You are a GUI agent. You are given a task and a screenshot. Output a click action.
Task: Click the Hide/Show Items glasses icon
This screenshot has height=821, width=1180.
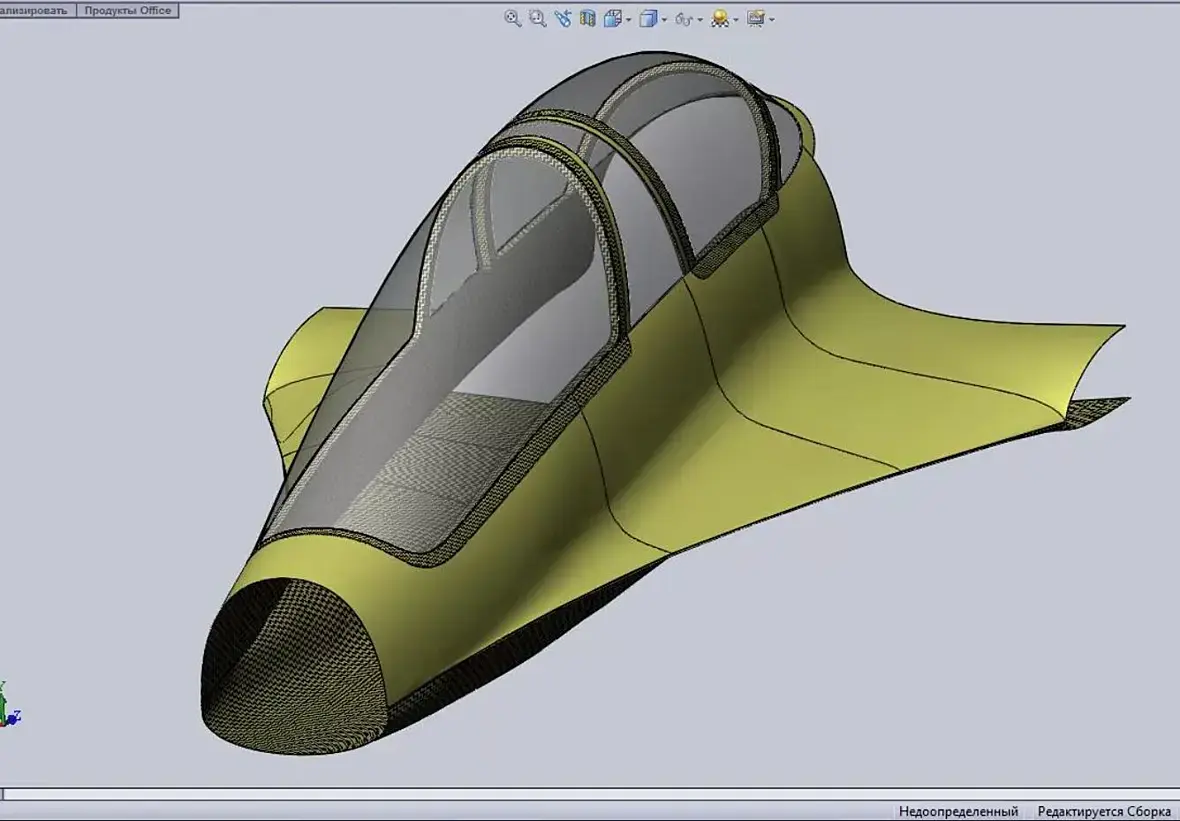tap(683, 19)
